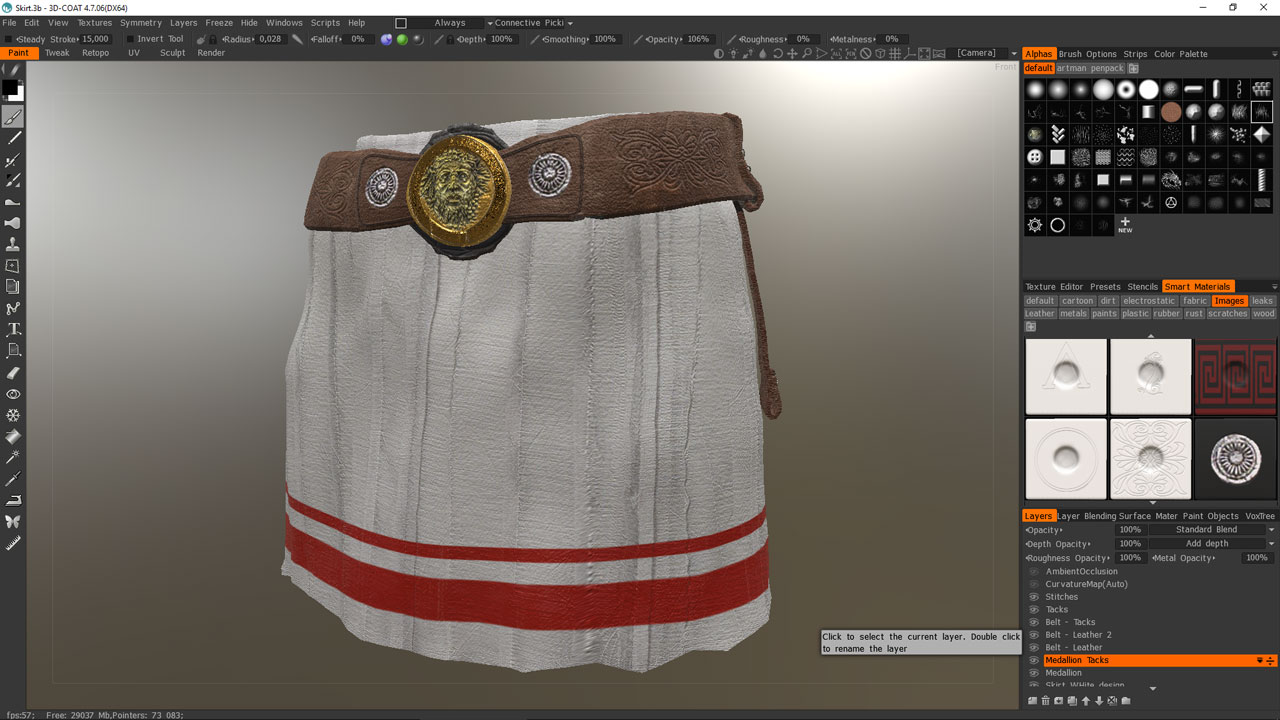The height and width of the screenshot is (720, 1280).
Task: Hide the Belt - Leather 2 layer
Action: (x=1034, y=635)
